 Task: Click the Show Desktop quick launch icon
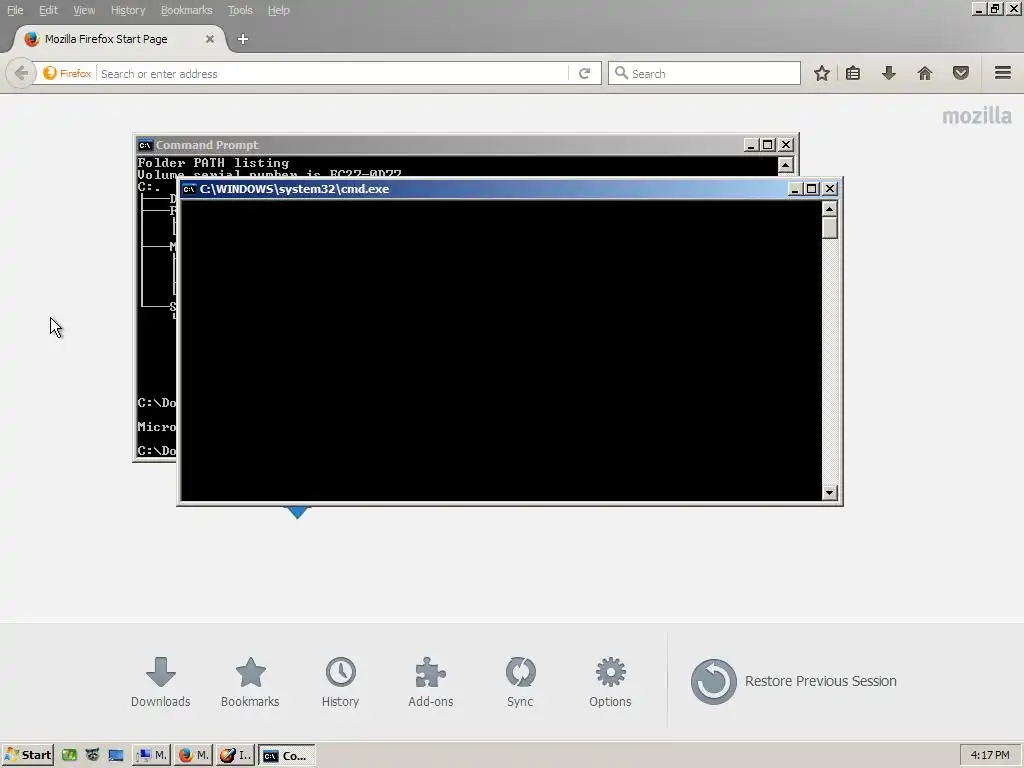116,755
